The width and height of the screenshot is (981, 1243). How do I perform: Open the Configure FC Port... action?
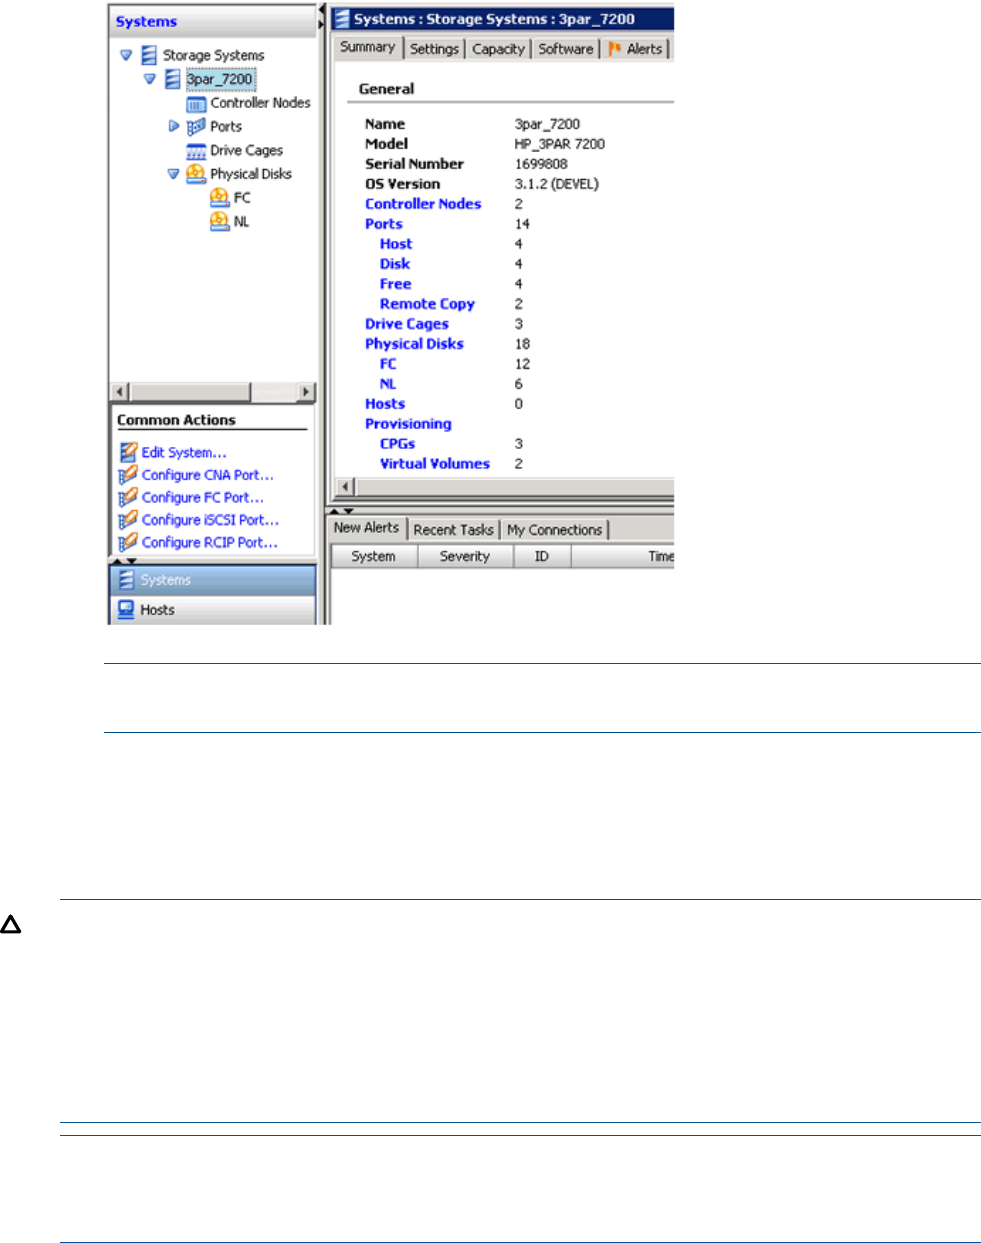203,497
